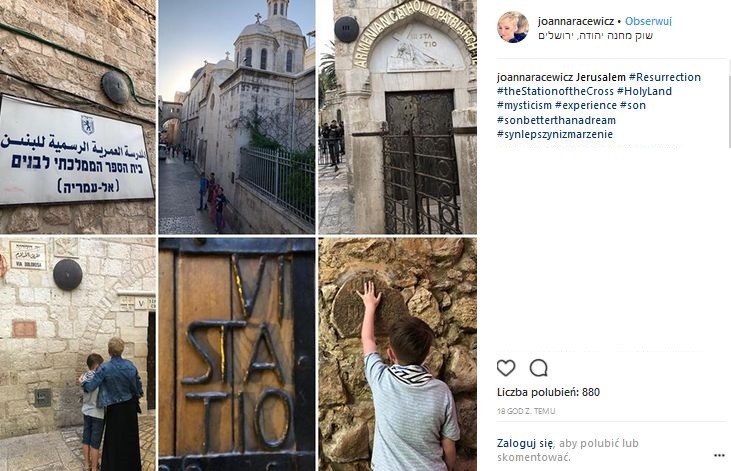This screenshot has width=731, height=471.
Task: Open the Hebrew location tag link
Action: click(595, 35)
